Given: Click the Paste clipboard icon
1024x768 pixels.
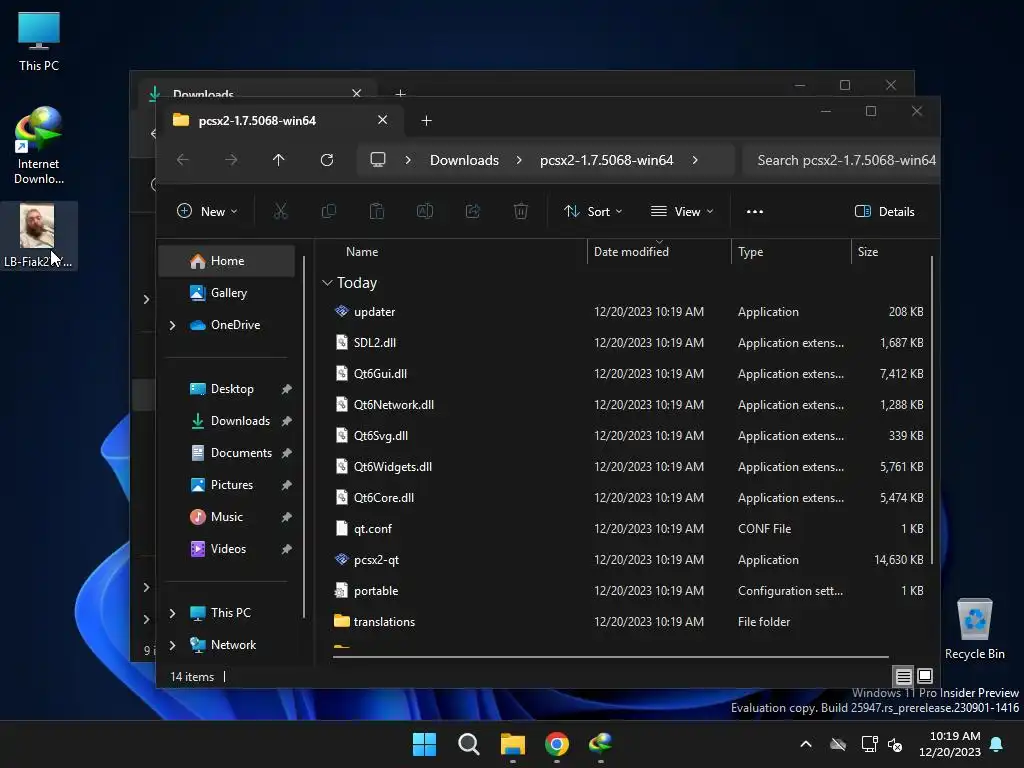Looking at the screenshot, I should pos(377,211).
